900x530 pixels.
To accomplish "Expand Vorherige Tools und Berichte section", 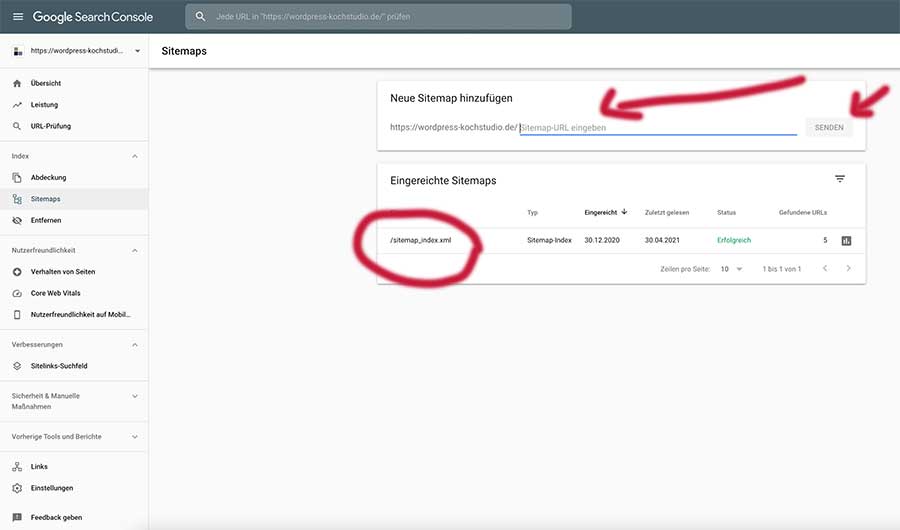I will [135, 437].
